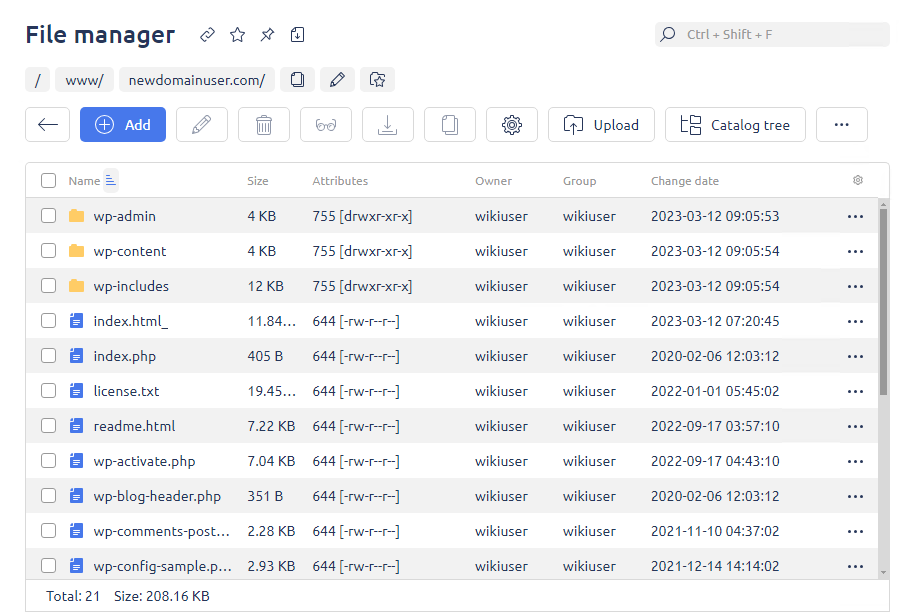Click the search magnifier icon
Screen dimensions: 912x612
(668, 34)
